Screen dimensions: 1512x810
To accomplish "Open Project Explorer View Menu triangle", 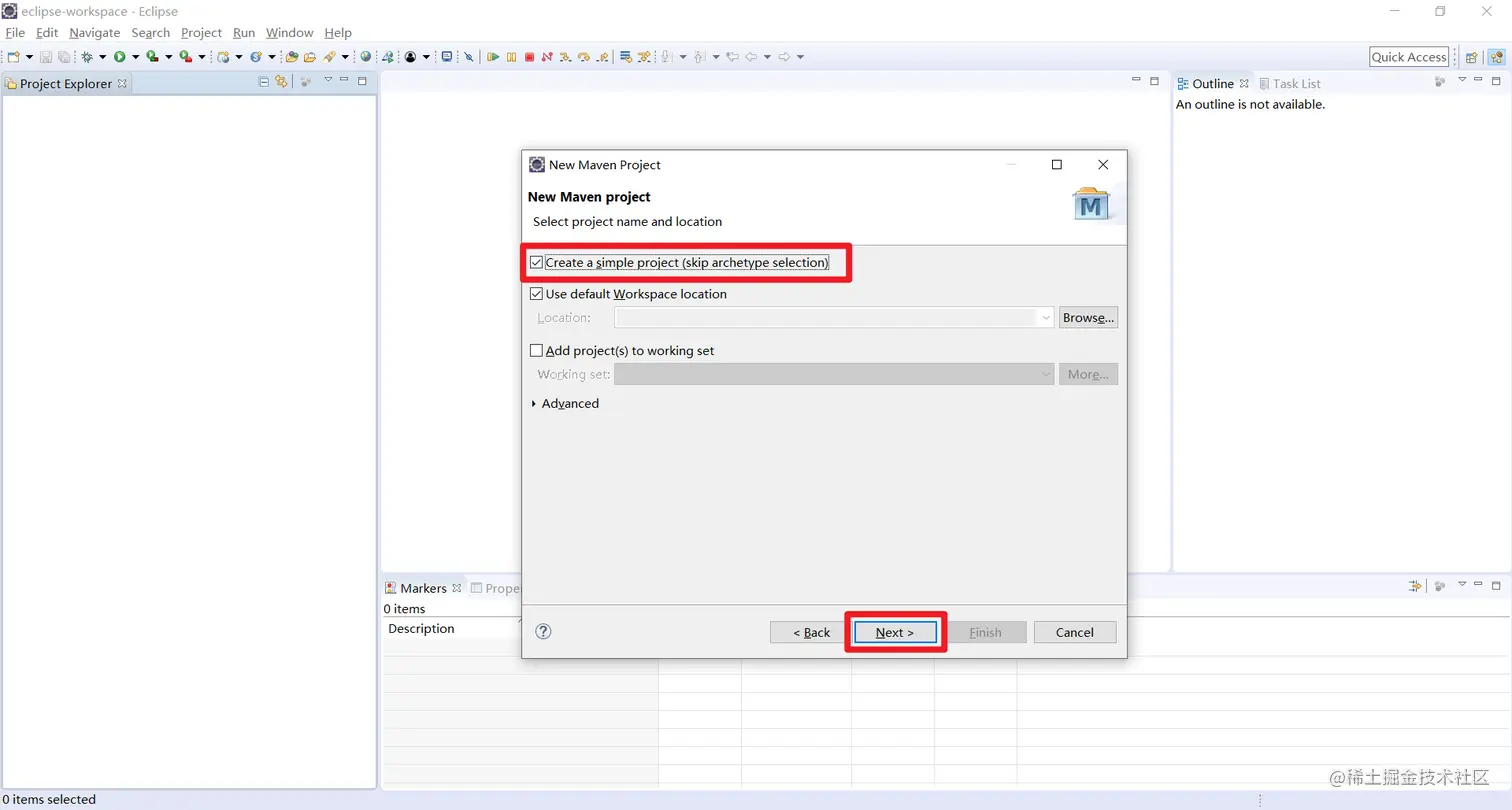I will point(327,79).
